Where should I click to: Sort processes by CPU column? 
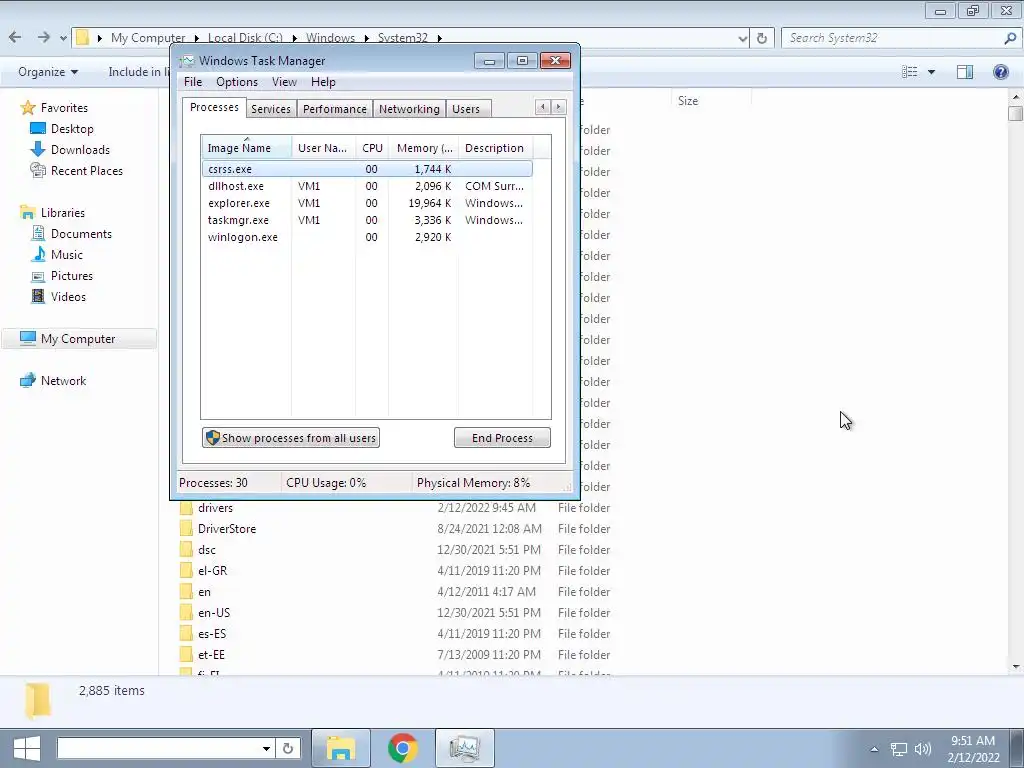[372, 148]
